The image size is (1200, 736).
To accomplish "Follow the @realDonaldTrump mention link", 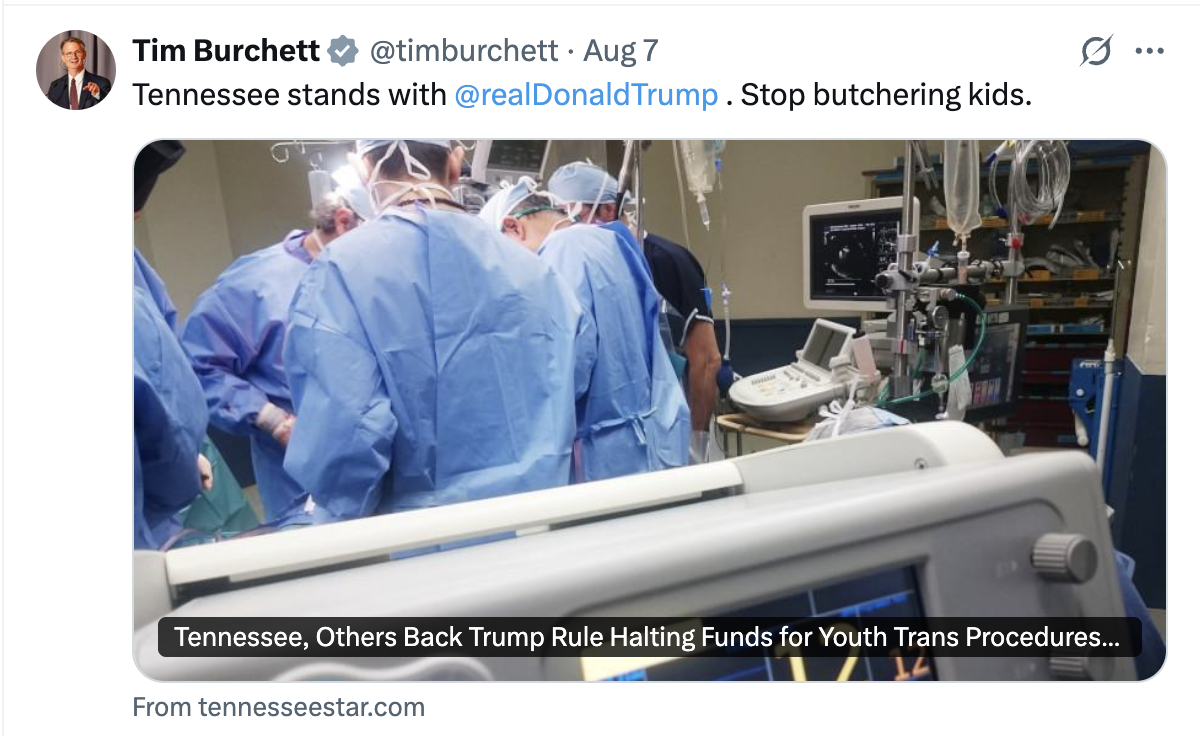I will [x=586, y=95].
